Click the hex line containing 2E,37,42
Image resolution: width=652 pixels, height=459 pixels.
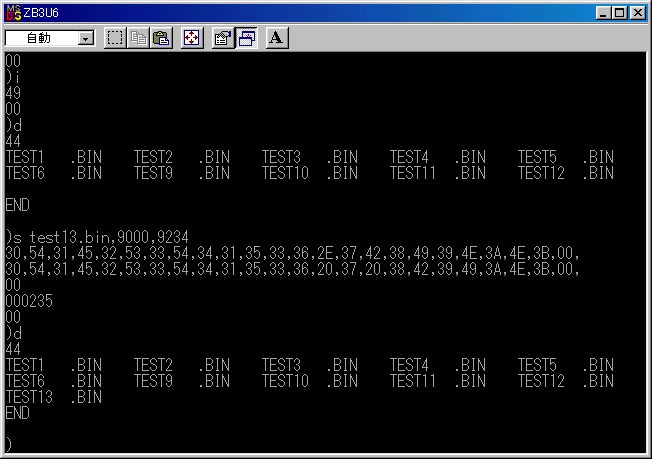pyautogui.click(x=292, y=253)
